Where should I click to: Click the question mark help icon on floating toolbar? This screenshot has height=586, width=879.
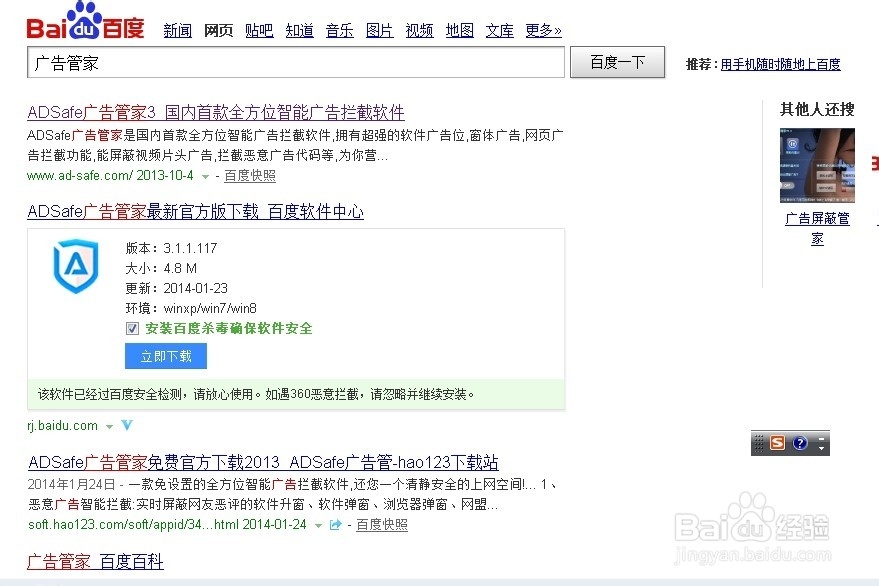(x=801, y=442)
